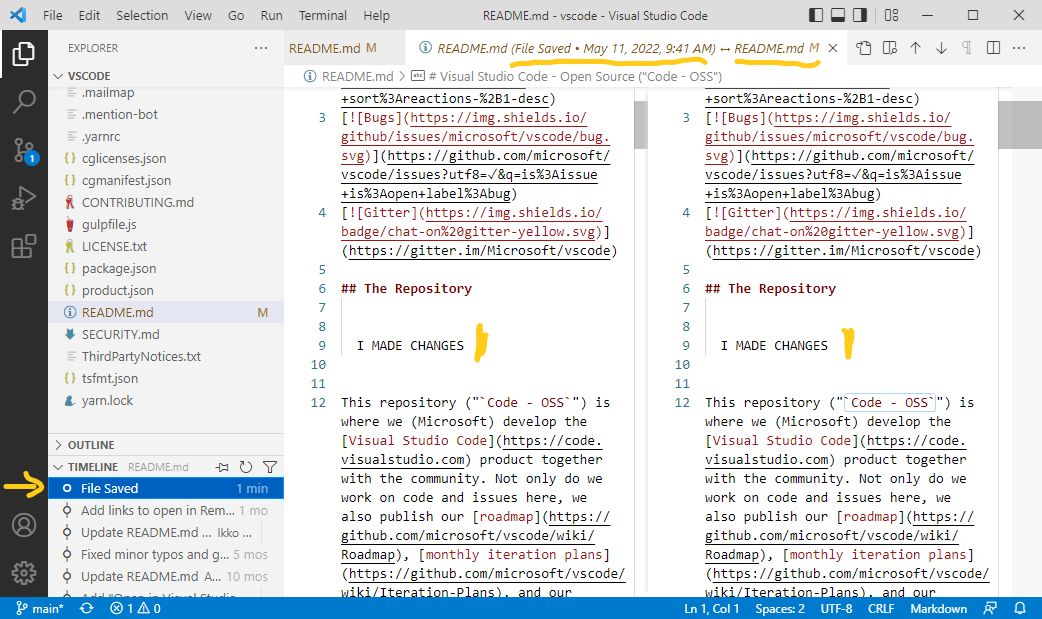
Task: Open the feedback icon in status bar
Action: tap(990, 608)
